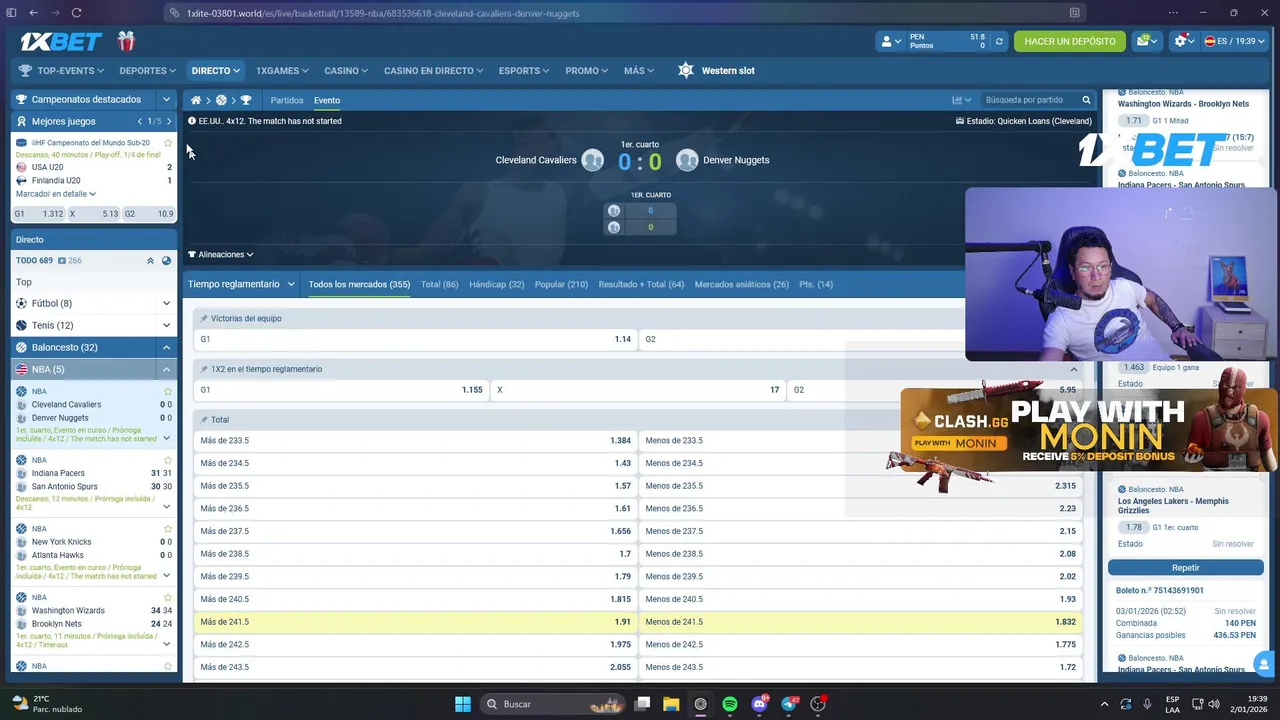Click the trophy icon in breadcrumb
Image resolution: width=1280 pixels, height=720 pixels.
(x=246, y=100)
